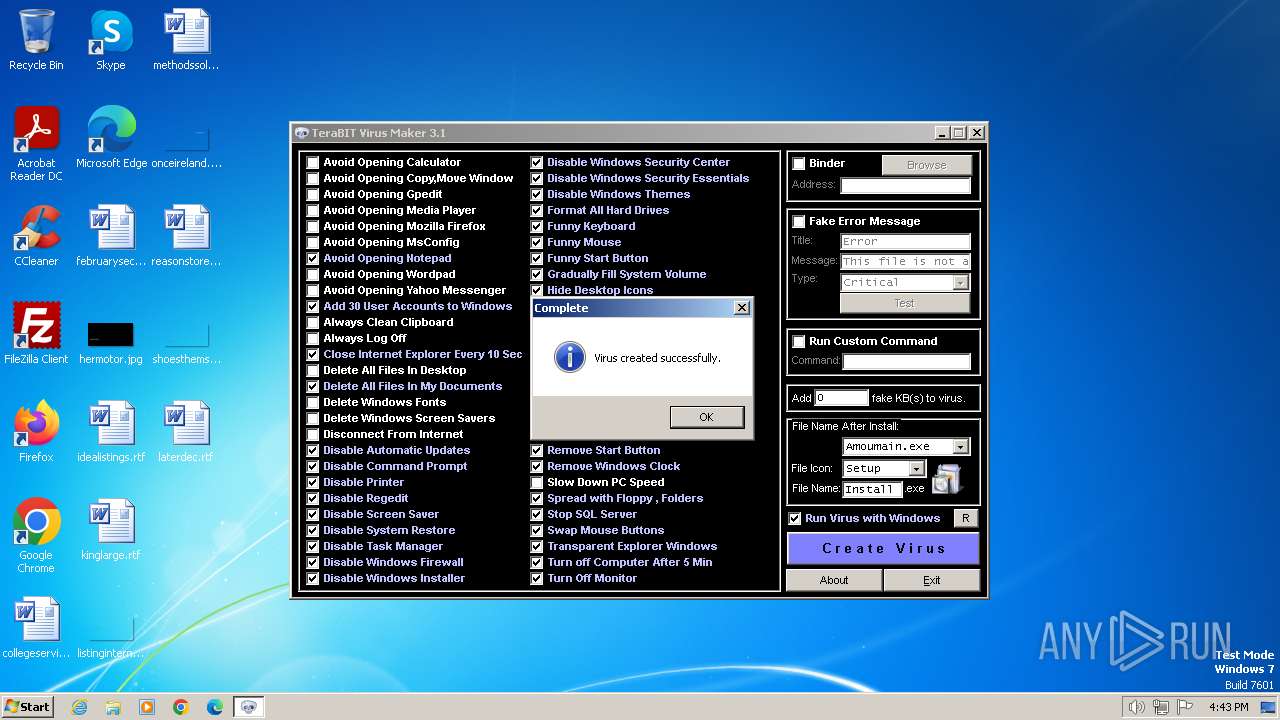Open the FileZilla Client desktop shortcut
This screenshot has height=720, width=1280.
click(36, 334)
